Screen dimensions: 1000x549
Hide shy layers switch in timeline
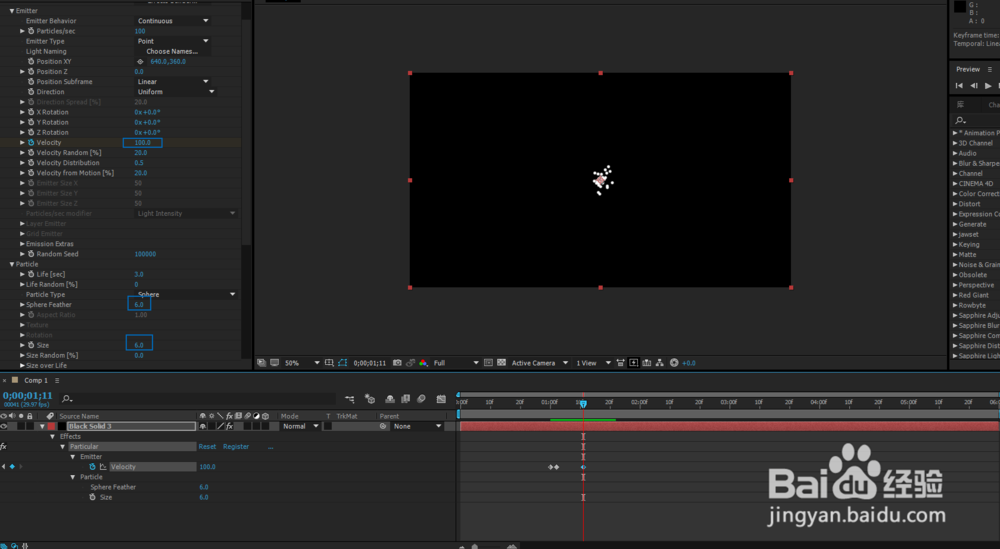[390, 399]
